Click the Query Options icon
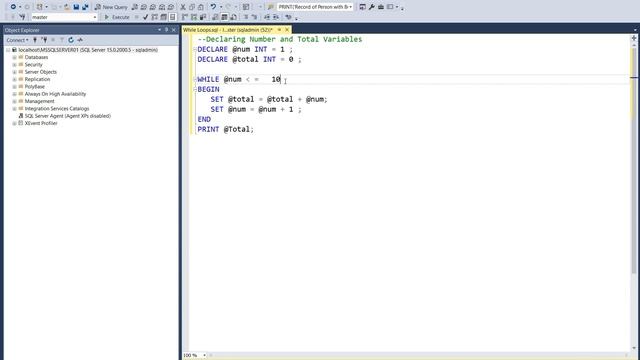 coord(163,17)
